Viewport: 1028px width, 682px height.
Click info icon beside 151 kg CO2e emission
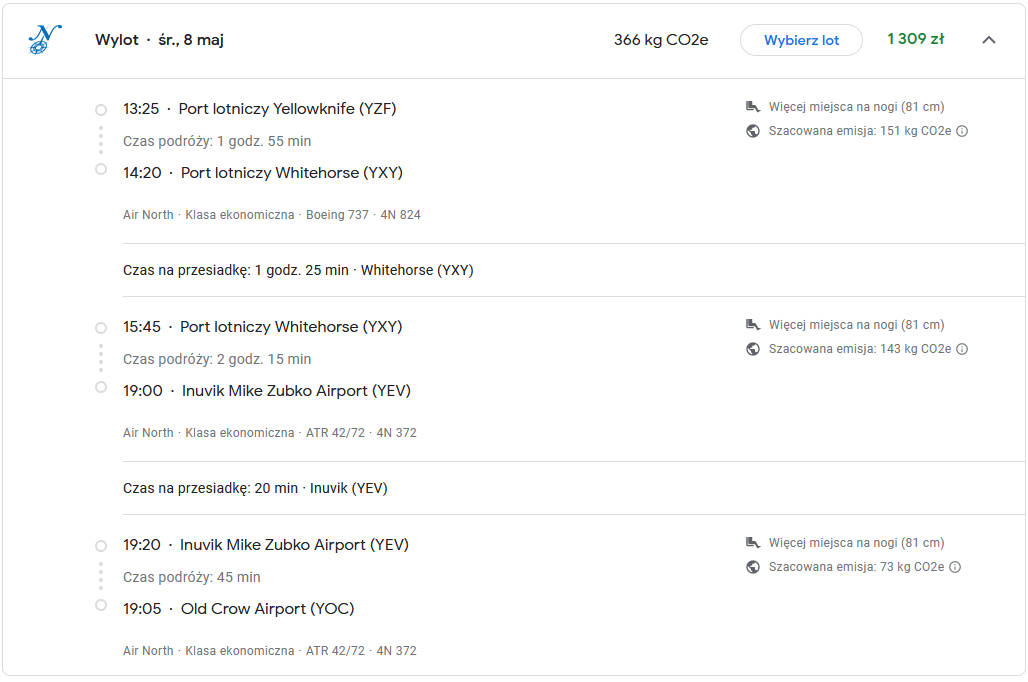pos(962,131)
